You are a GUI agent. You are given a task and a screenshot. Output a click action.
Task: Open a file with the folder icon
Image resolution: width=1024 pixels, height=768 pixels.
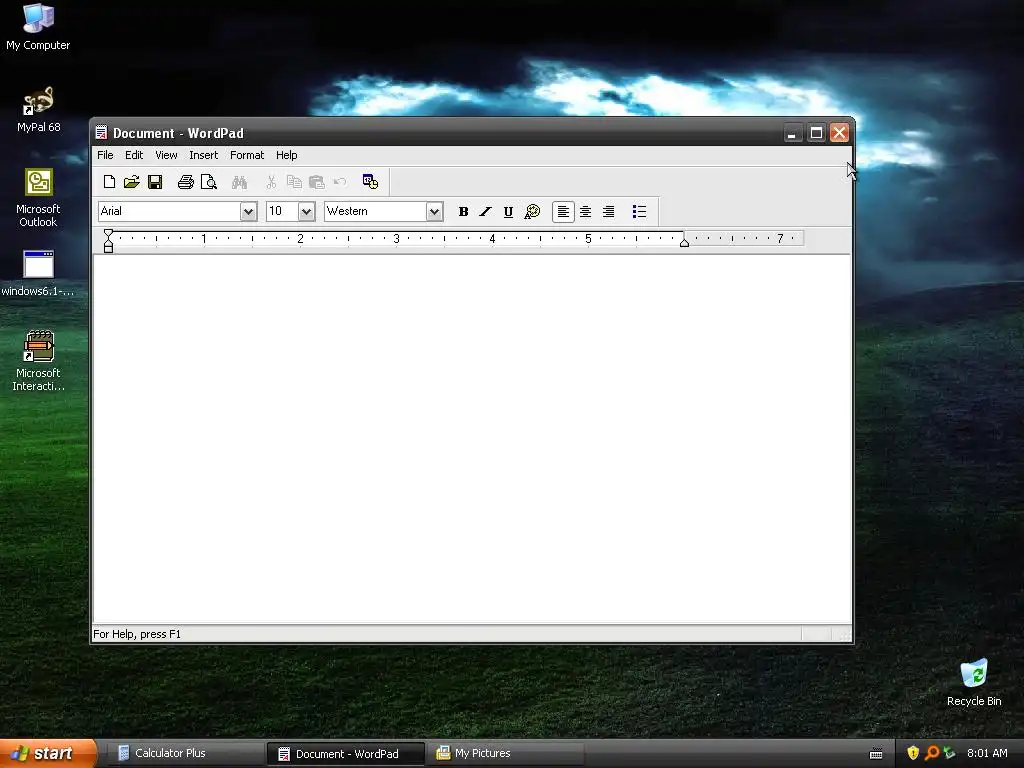(x=132, y=182)
